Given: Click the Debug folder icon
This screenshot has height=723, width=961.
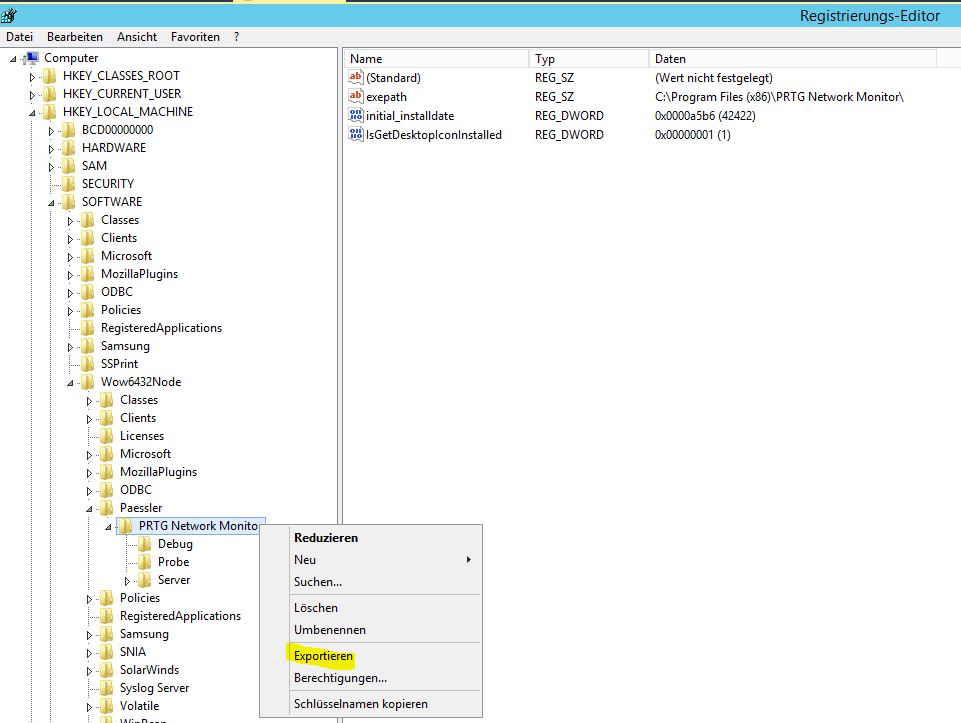Looking at the screenshot, I should point(145,544).
